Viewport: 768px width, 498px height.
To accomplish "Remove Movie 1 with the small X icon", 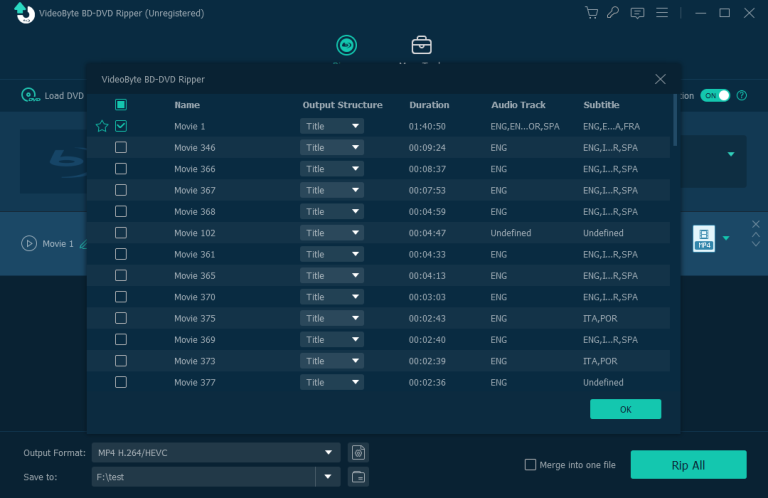I will point(756,224).
